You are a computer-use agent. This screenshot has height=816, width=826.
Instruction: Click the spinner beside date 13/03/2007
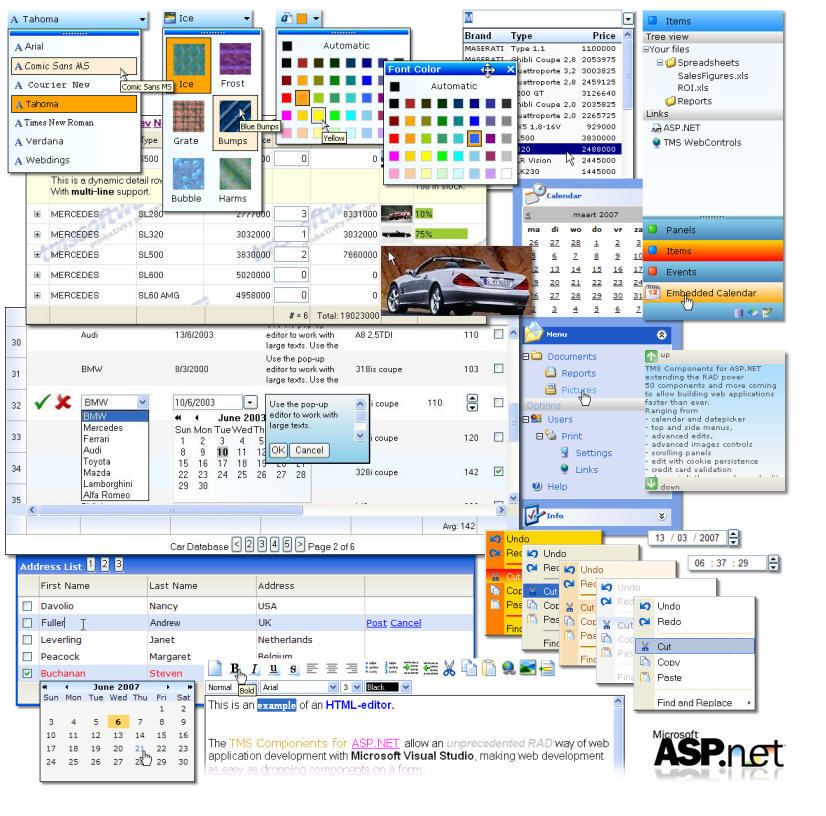(x=733, y=538)
